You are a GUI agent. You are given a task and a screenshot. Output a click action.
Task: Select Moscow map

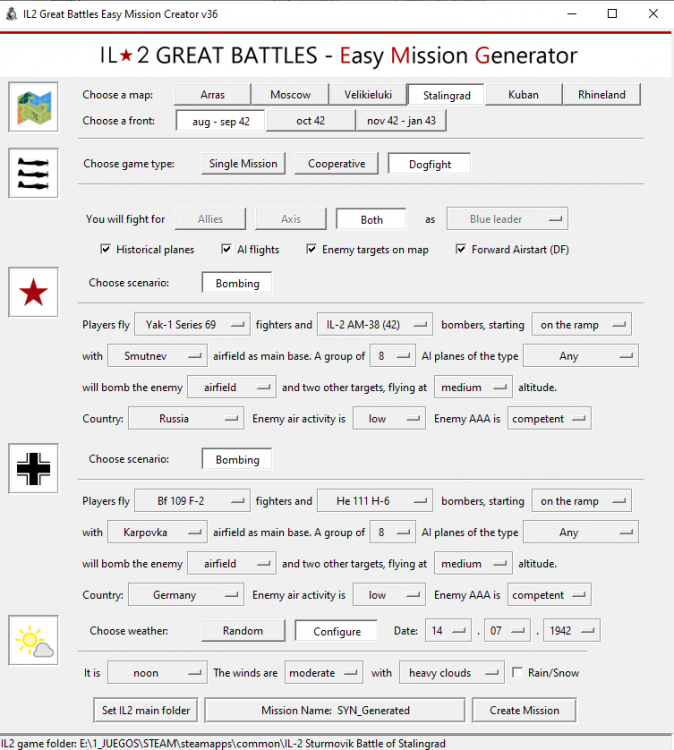290,95
